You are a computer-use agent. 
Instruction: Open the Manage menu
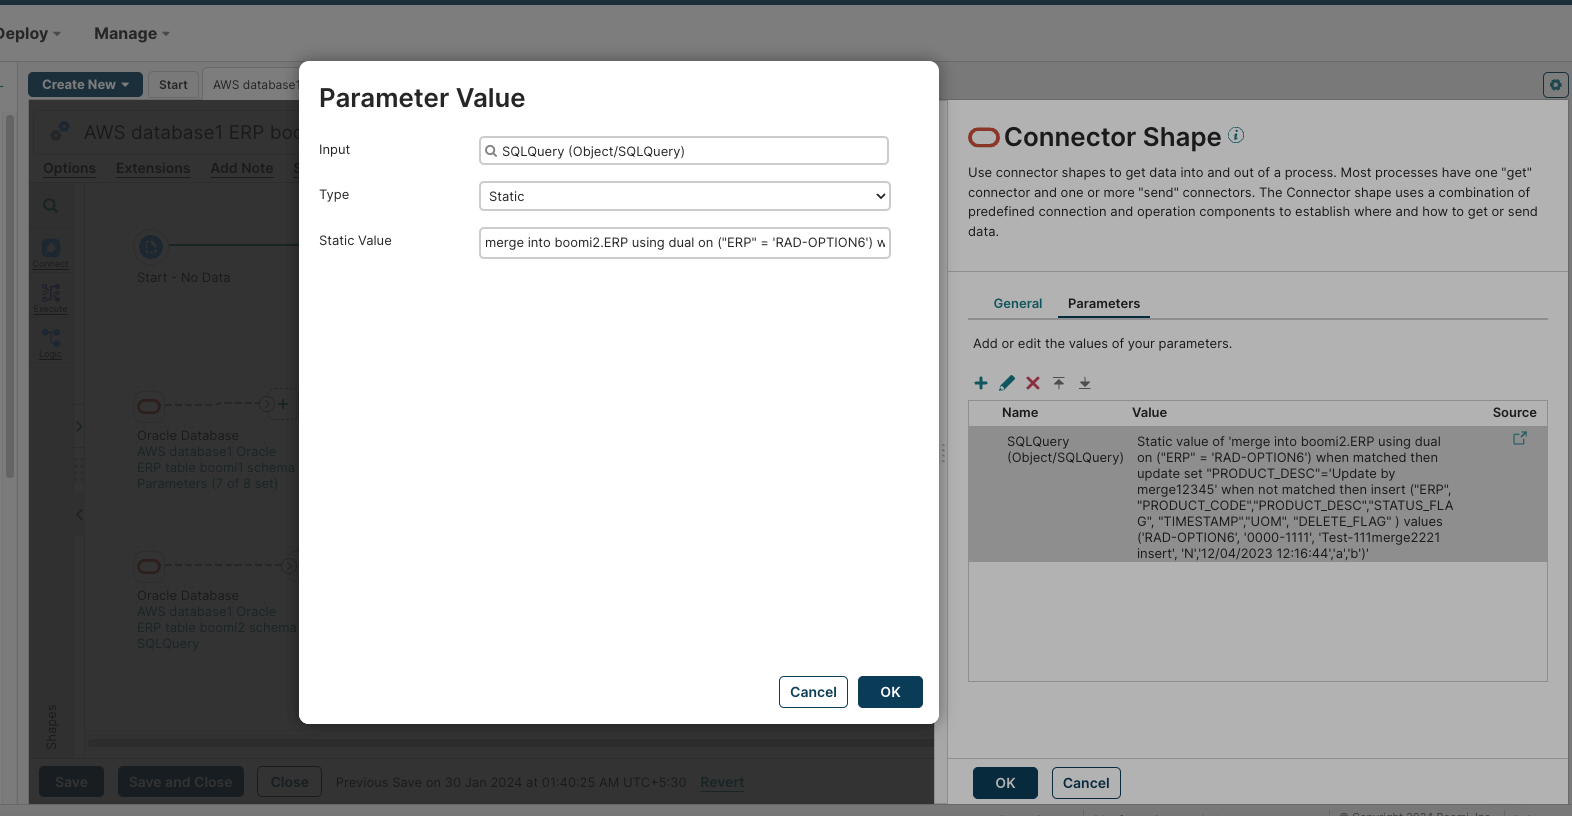pos(131,34)
